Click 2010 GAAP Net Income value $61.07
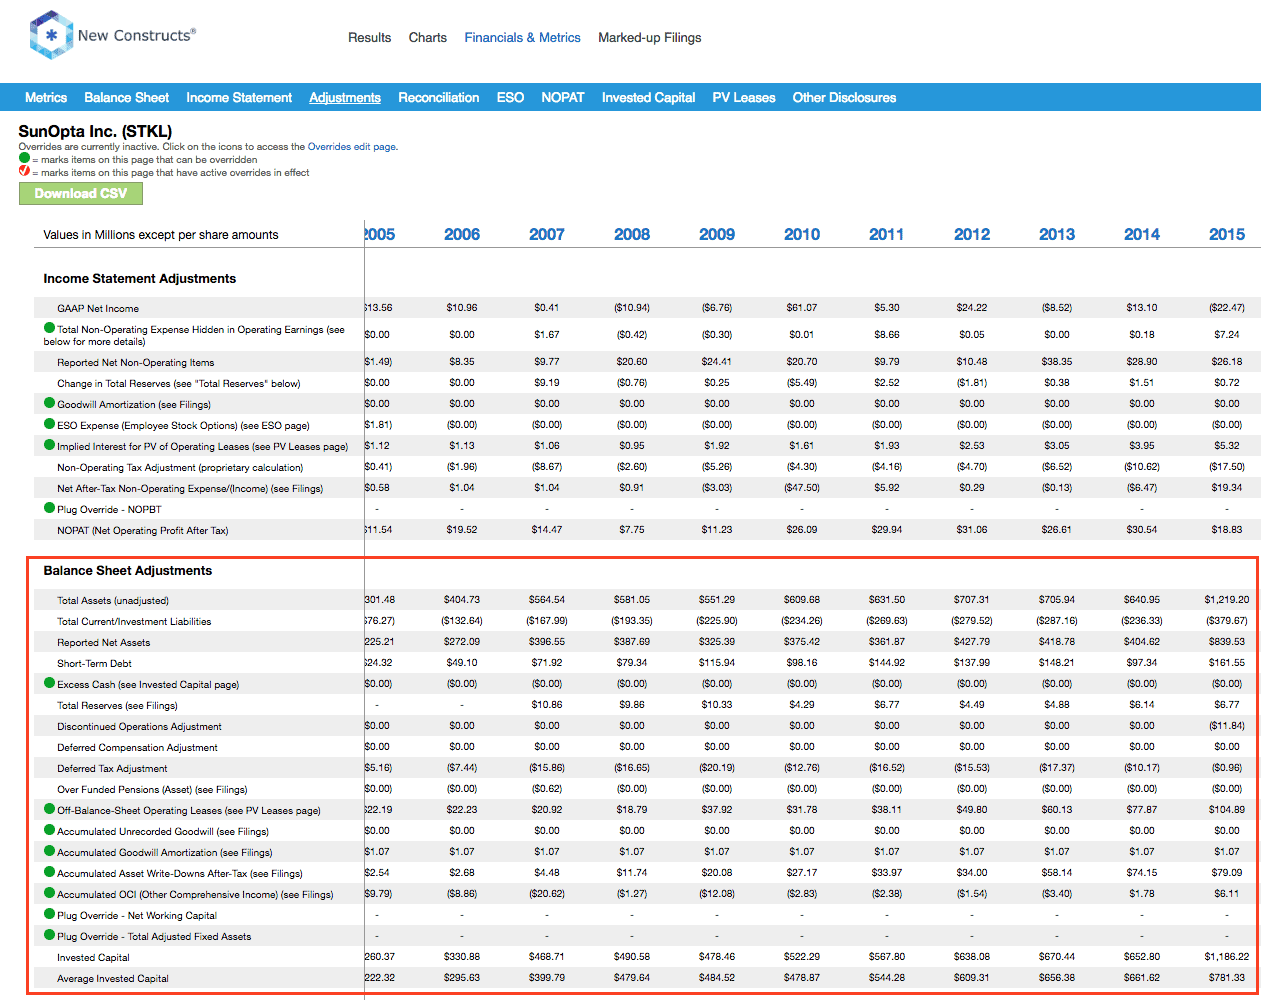Viewport: 1261px width, 1000px height. click(802, 308)
